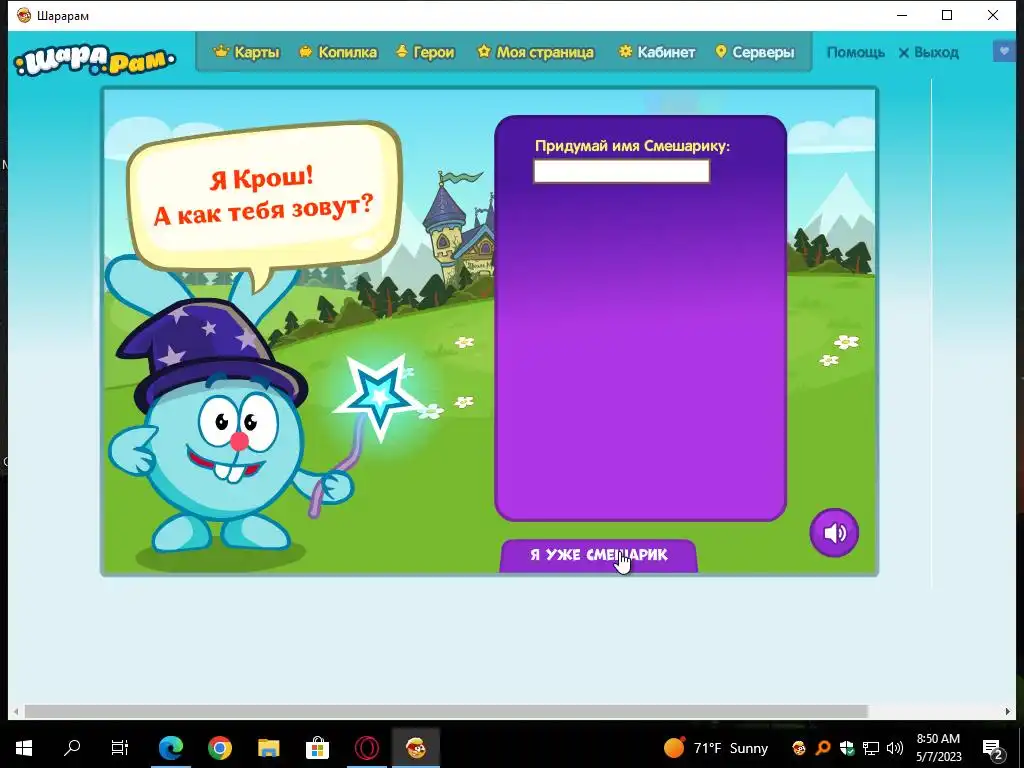Viewport: 1024px width, 768px height.
Task: Open Opera browser from the taskbar
Action: [366, 747]
